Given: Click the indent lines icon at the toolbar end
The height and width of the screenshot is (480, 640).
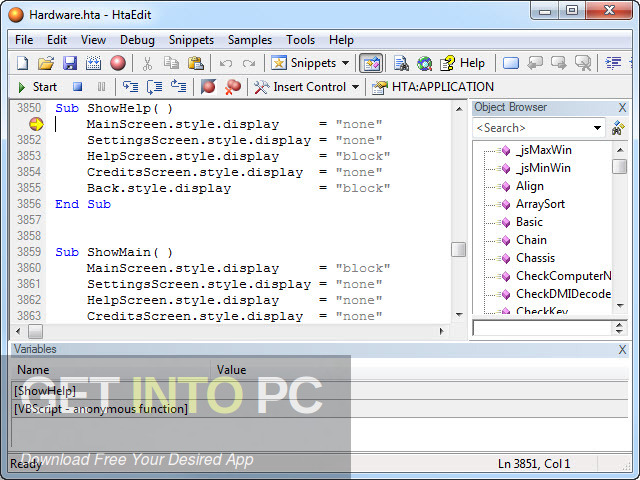Looking at the screenshot, I should point(613,63).
